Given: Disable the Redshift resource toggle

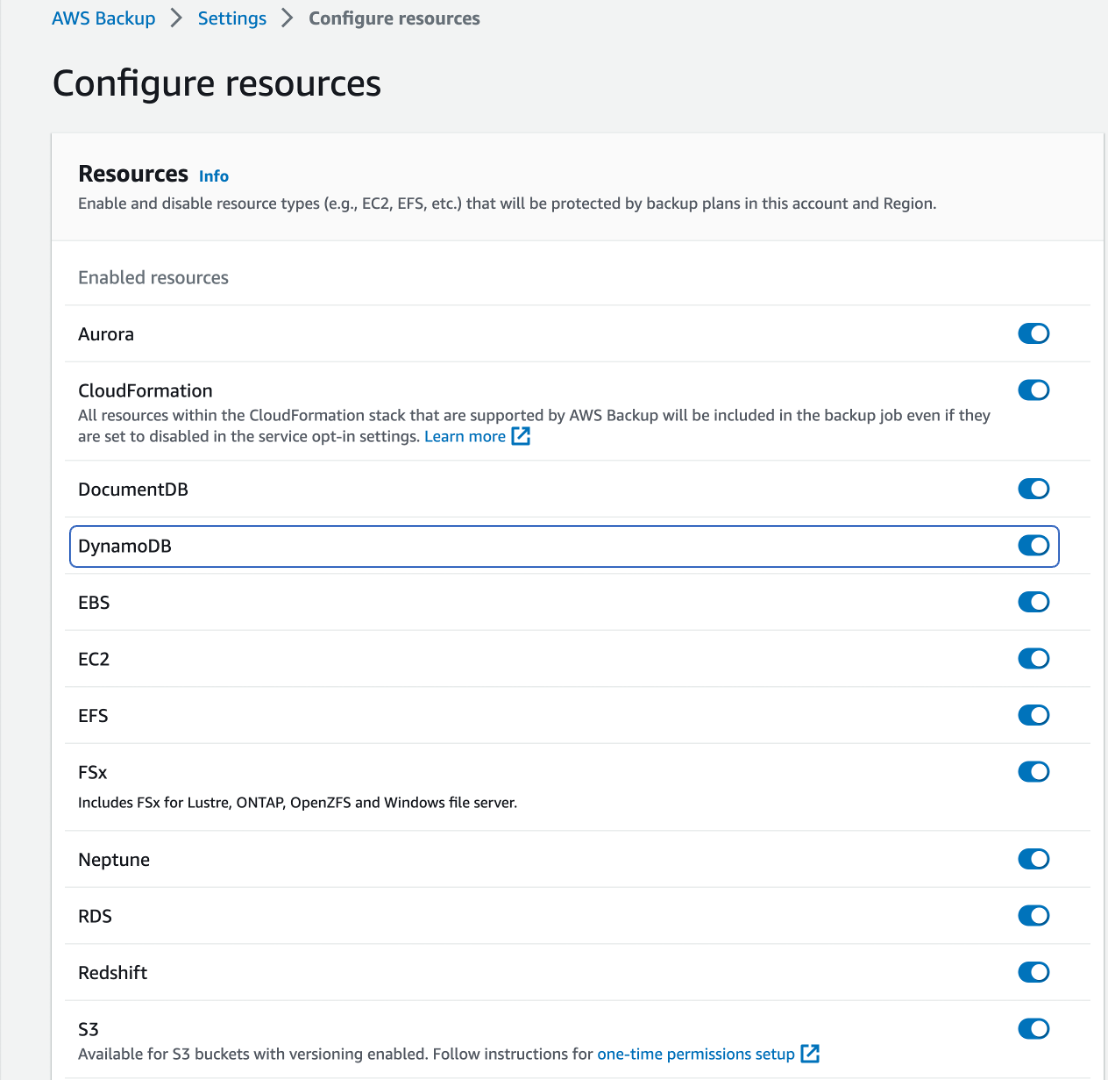Looking at the screenshot, I should coord(1033,973).
